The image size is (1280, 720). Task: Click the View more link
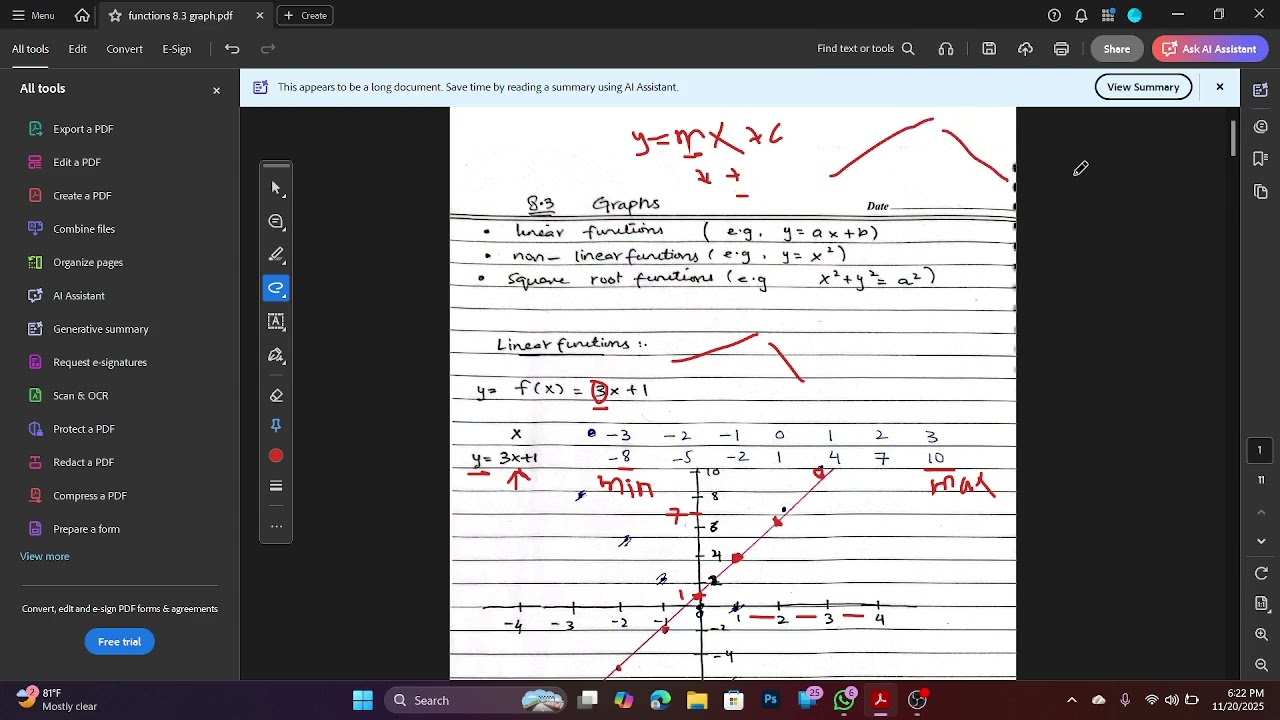(45, 557)
